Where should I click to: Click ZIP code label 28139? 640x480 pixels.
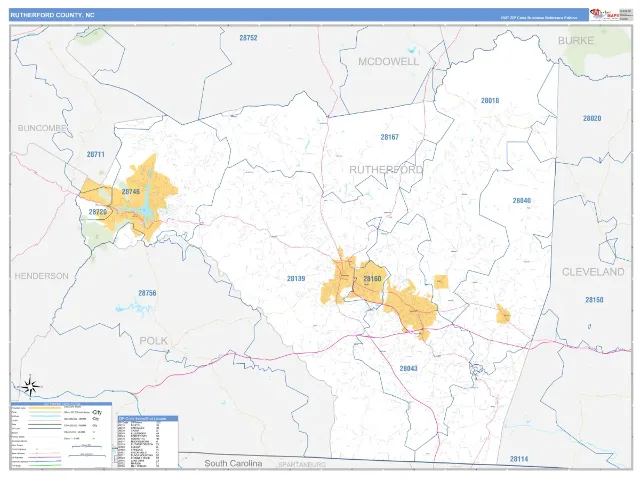coord(296,278)
